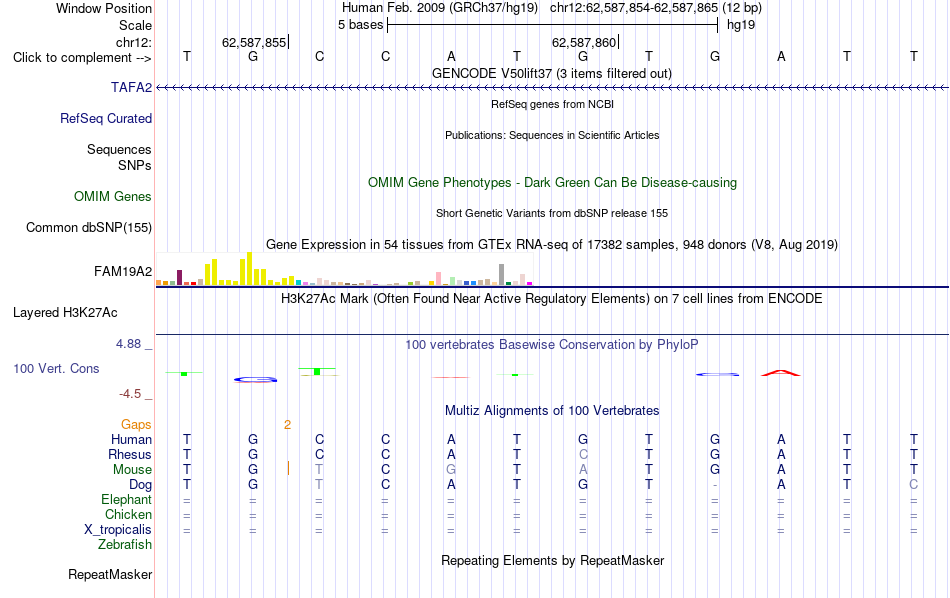Select the Elephant species row label
This screenshot has width=950, height=598.
127,500
